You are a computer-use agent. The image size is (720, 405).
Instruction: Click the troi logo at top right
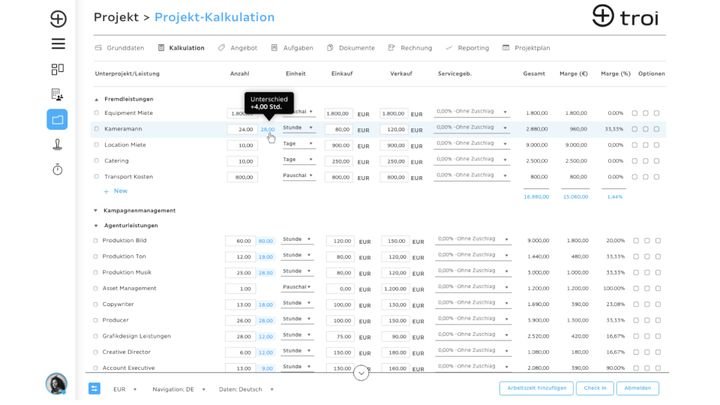[x=625, y=17]
